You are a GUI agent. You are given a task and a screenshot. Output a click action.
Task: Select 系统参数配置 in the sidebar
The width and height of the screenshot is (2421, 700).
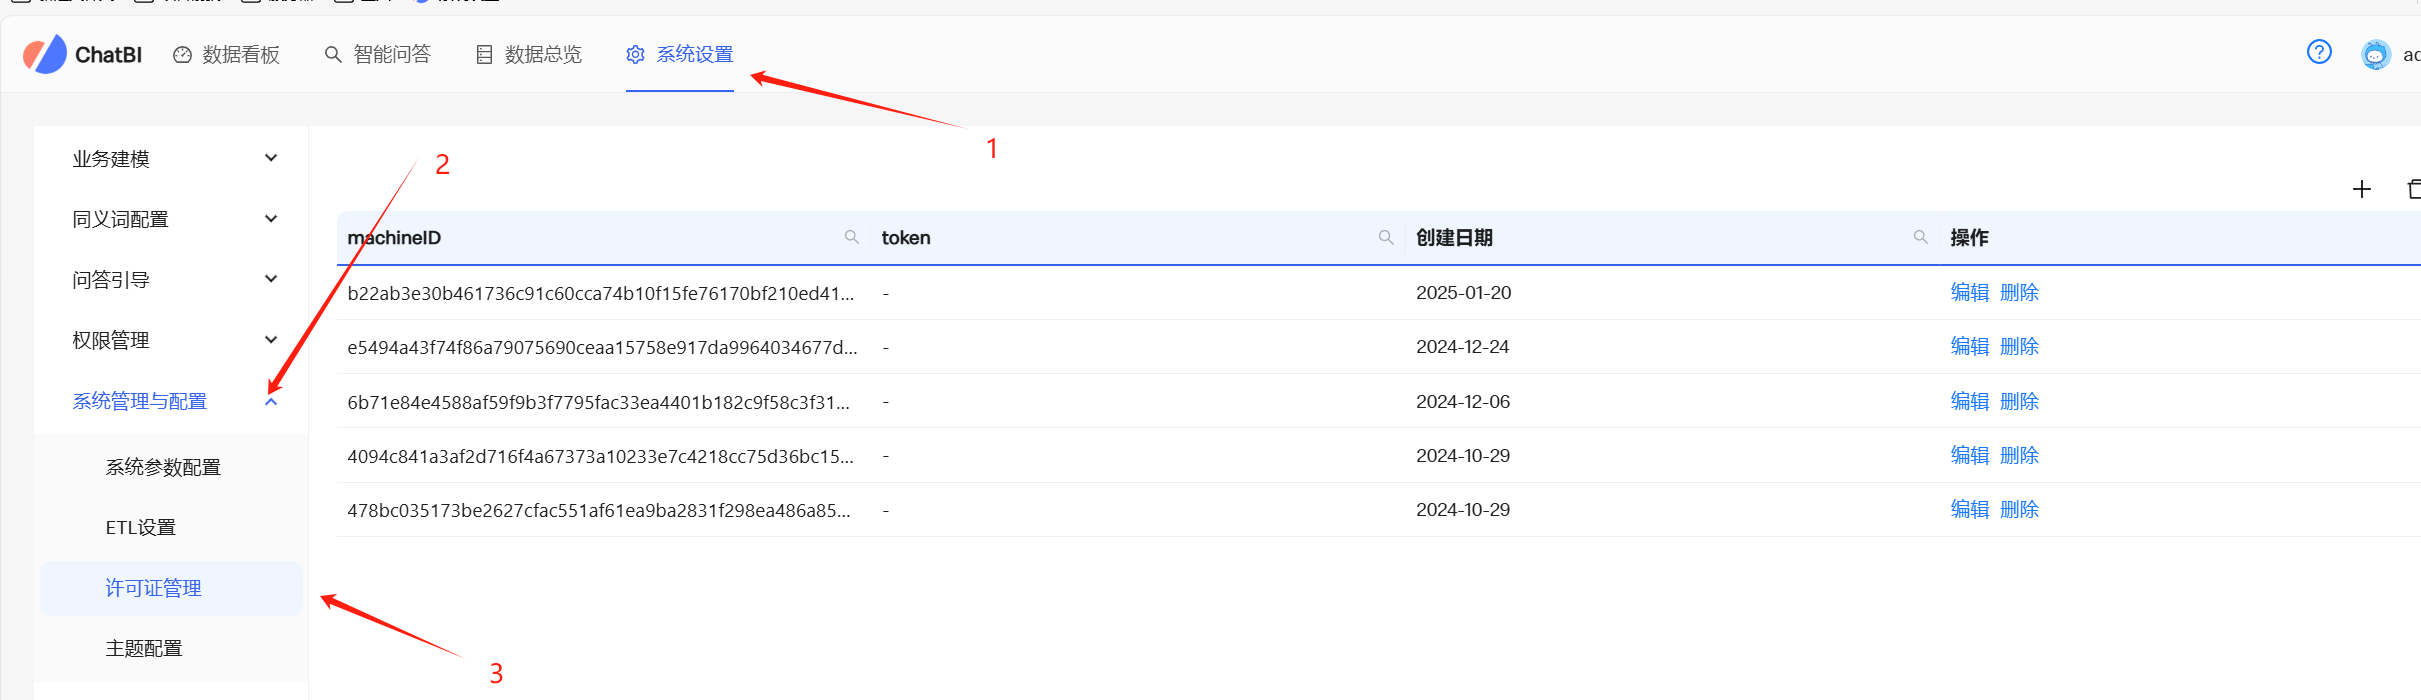coord(163,467)
